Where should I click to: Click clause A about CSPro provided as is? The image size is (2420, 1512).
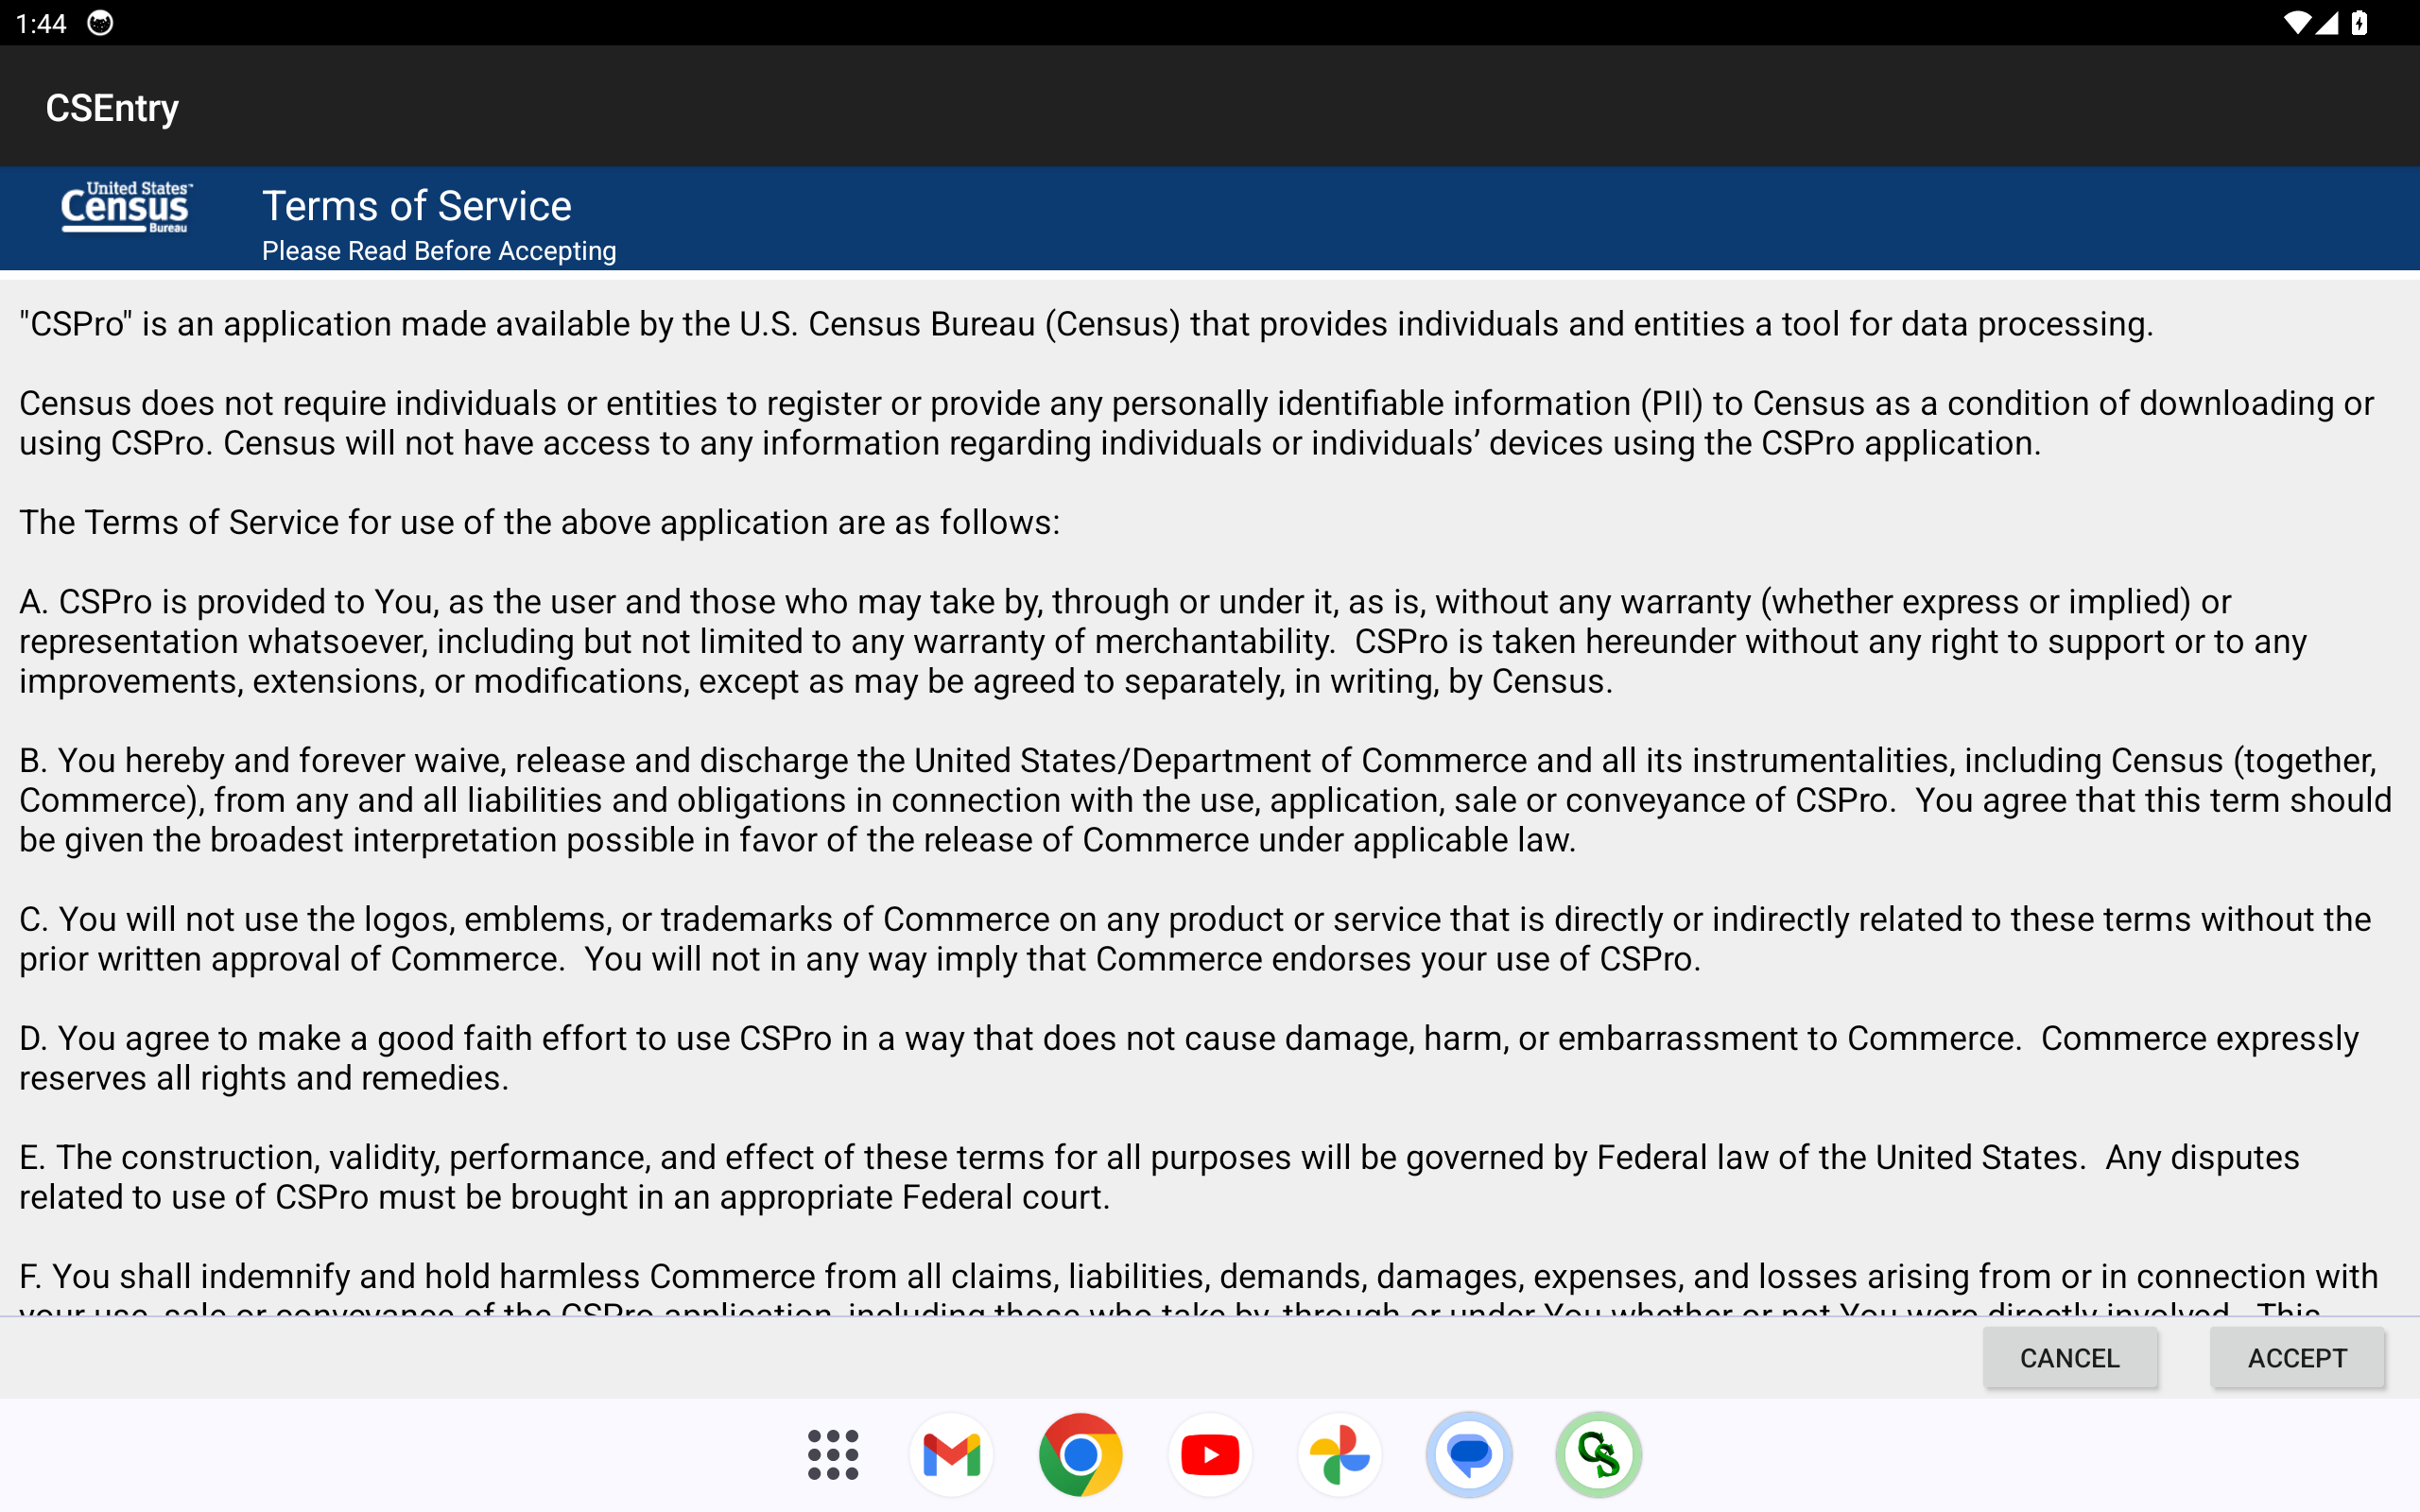1162,641
